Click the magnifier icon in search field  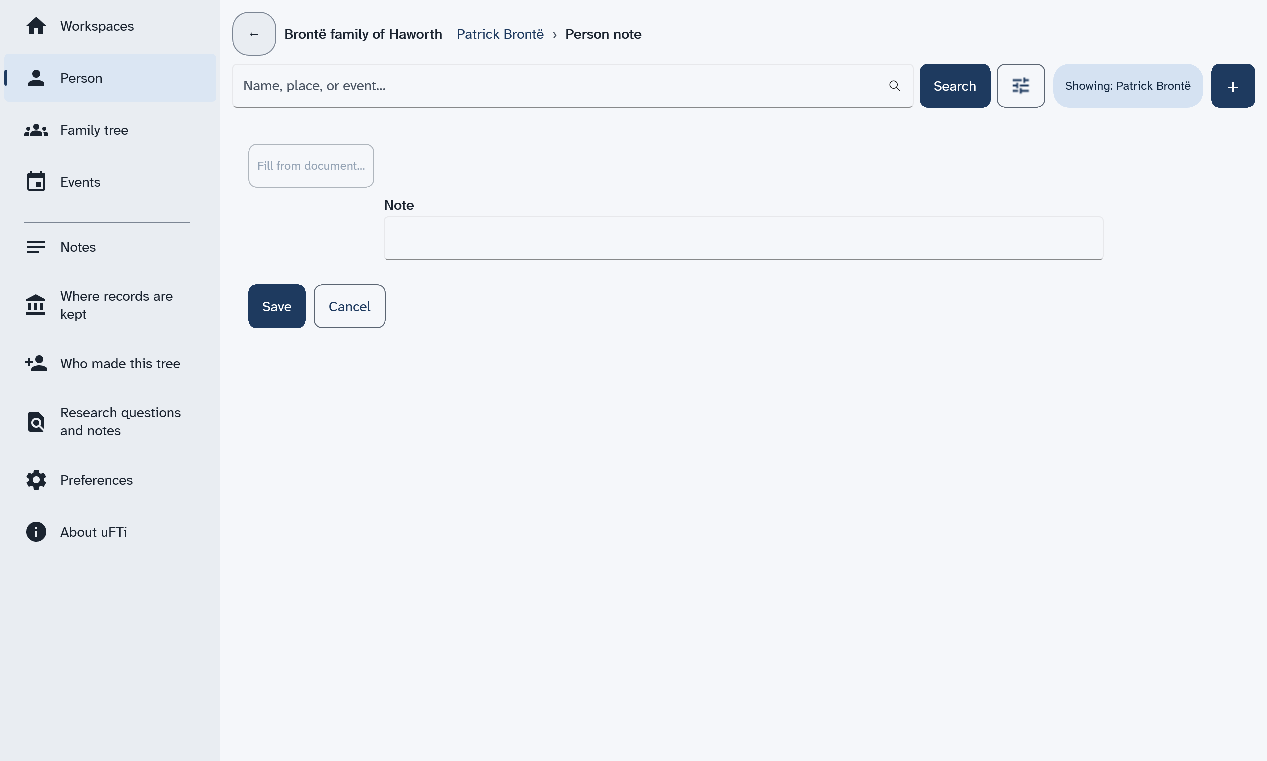895,86
